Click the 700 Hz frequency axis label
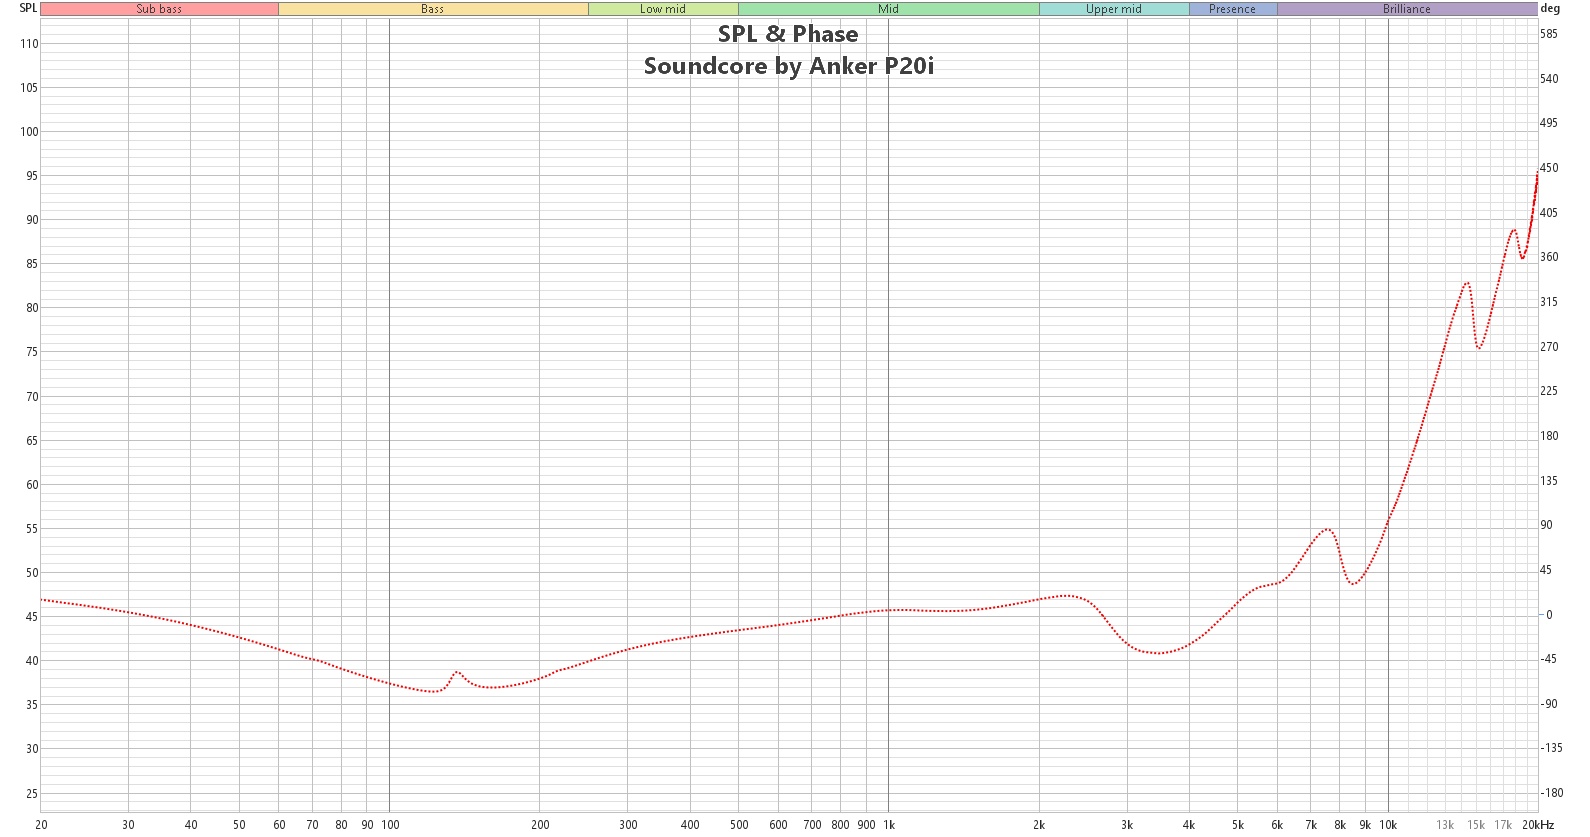Image resolution: width=1590 pixels, height=837 pixels. pos(812,825)
